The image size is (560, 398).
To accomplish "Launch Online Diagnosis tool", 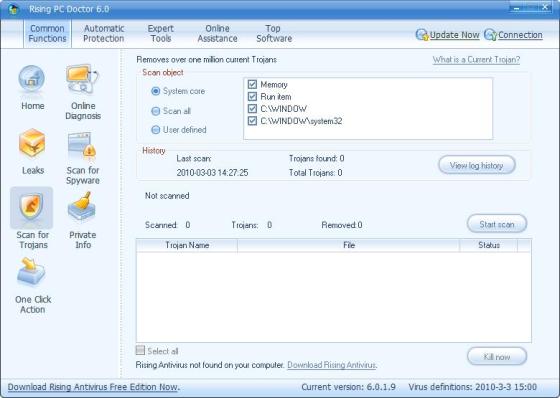I will click(x=82, y=79).
